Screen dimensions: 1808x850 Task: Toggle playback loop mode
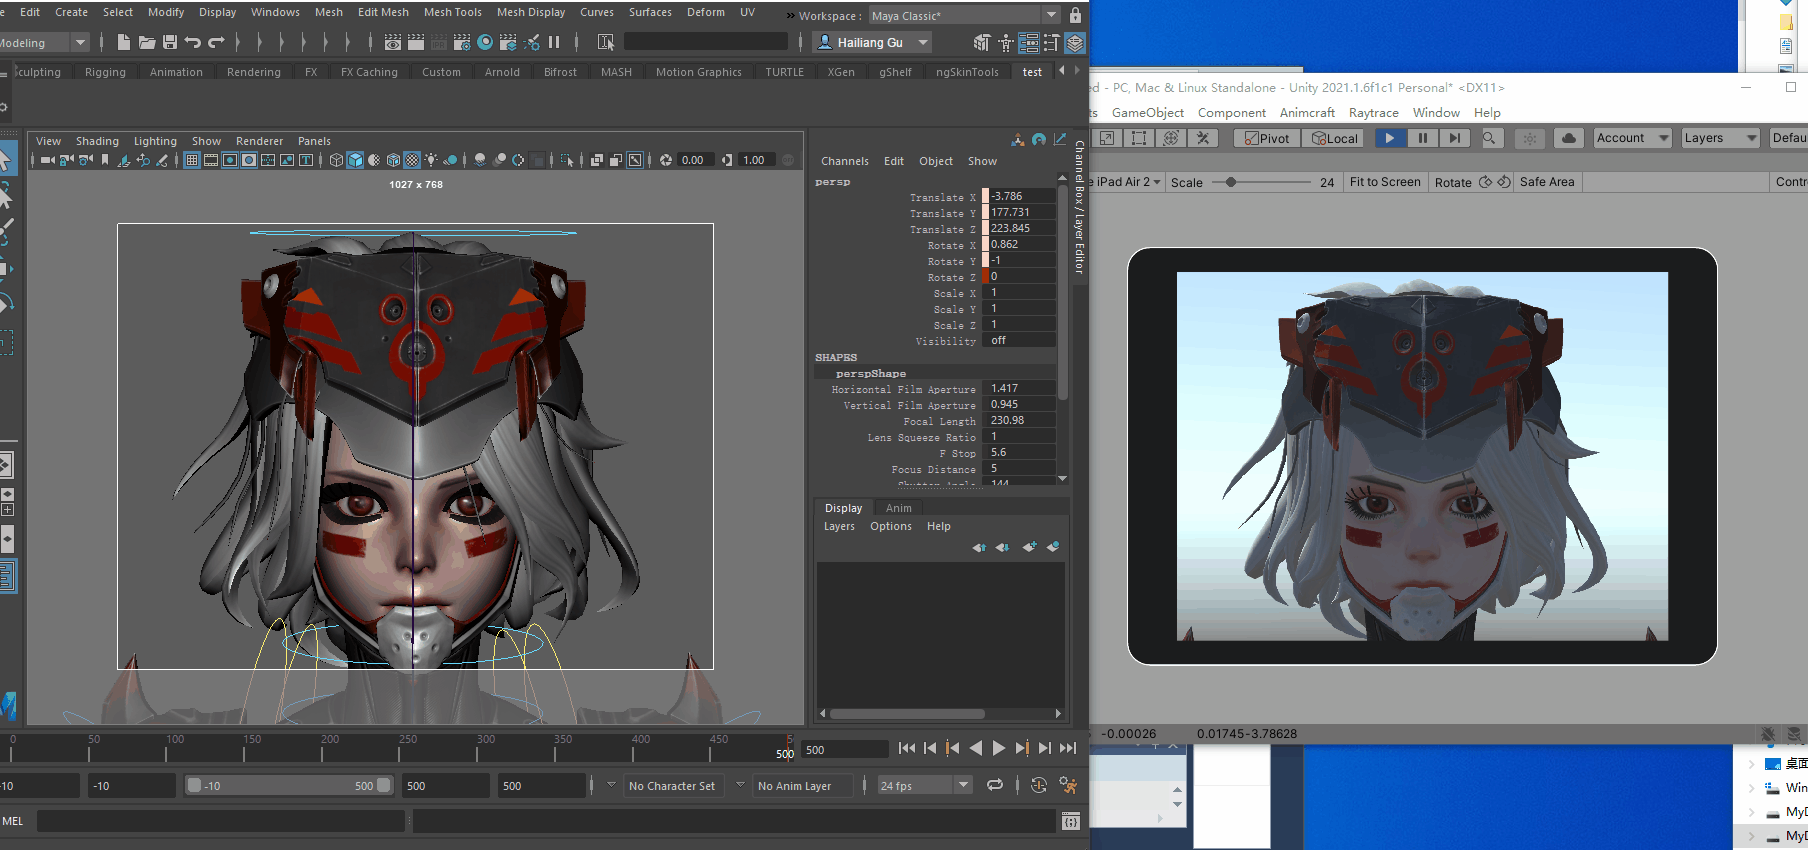(x=994, y=786)
